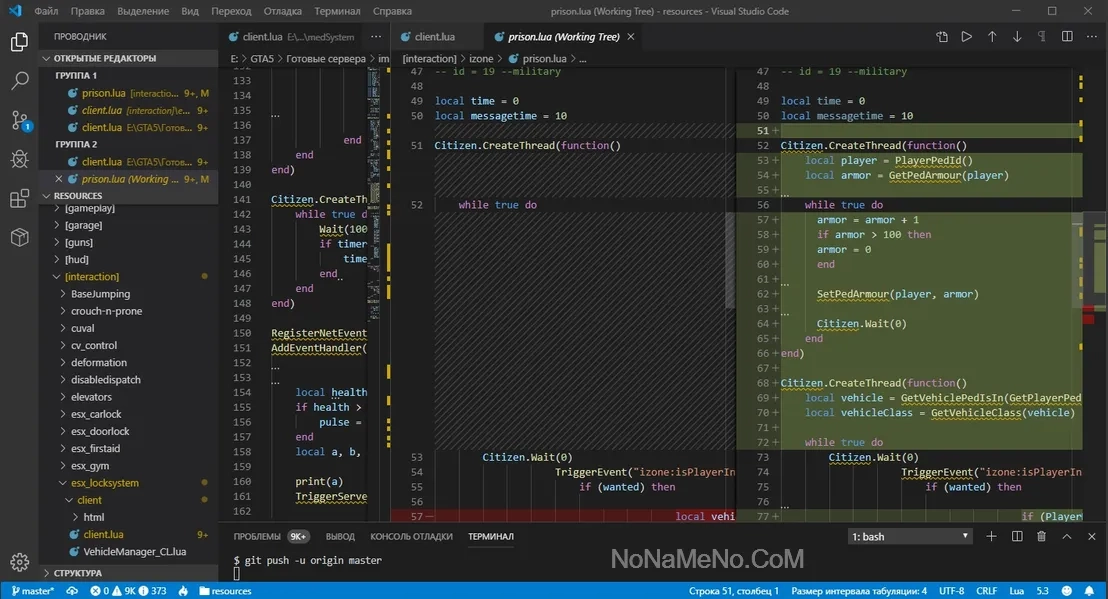This screenshot has width=1108, height=599.
Task: Switch to the Проблемы panel tab
Action: pos(257,537)
